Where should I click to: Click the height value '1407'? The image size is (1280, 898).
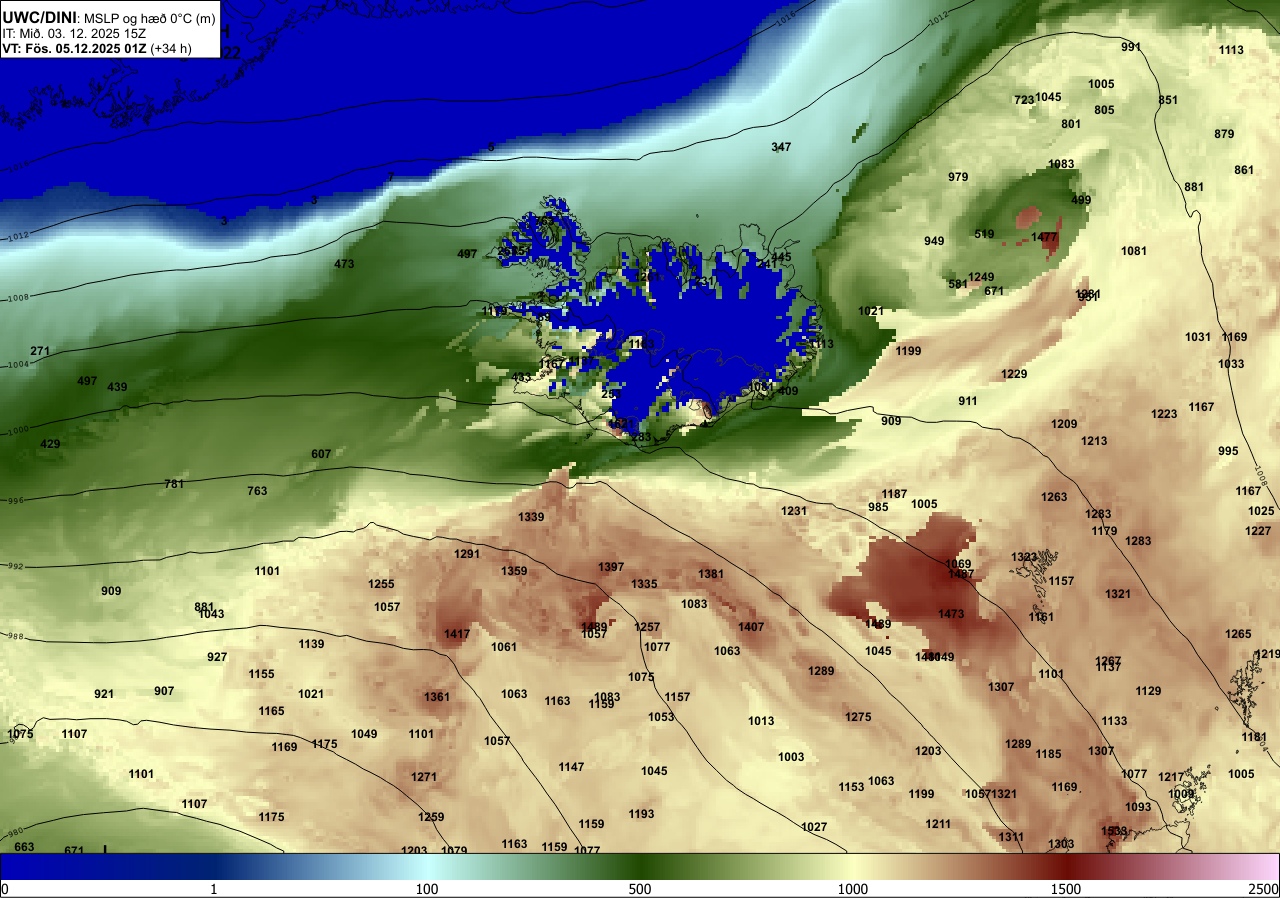(x=751, y=627)
